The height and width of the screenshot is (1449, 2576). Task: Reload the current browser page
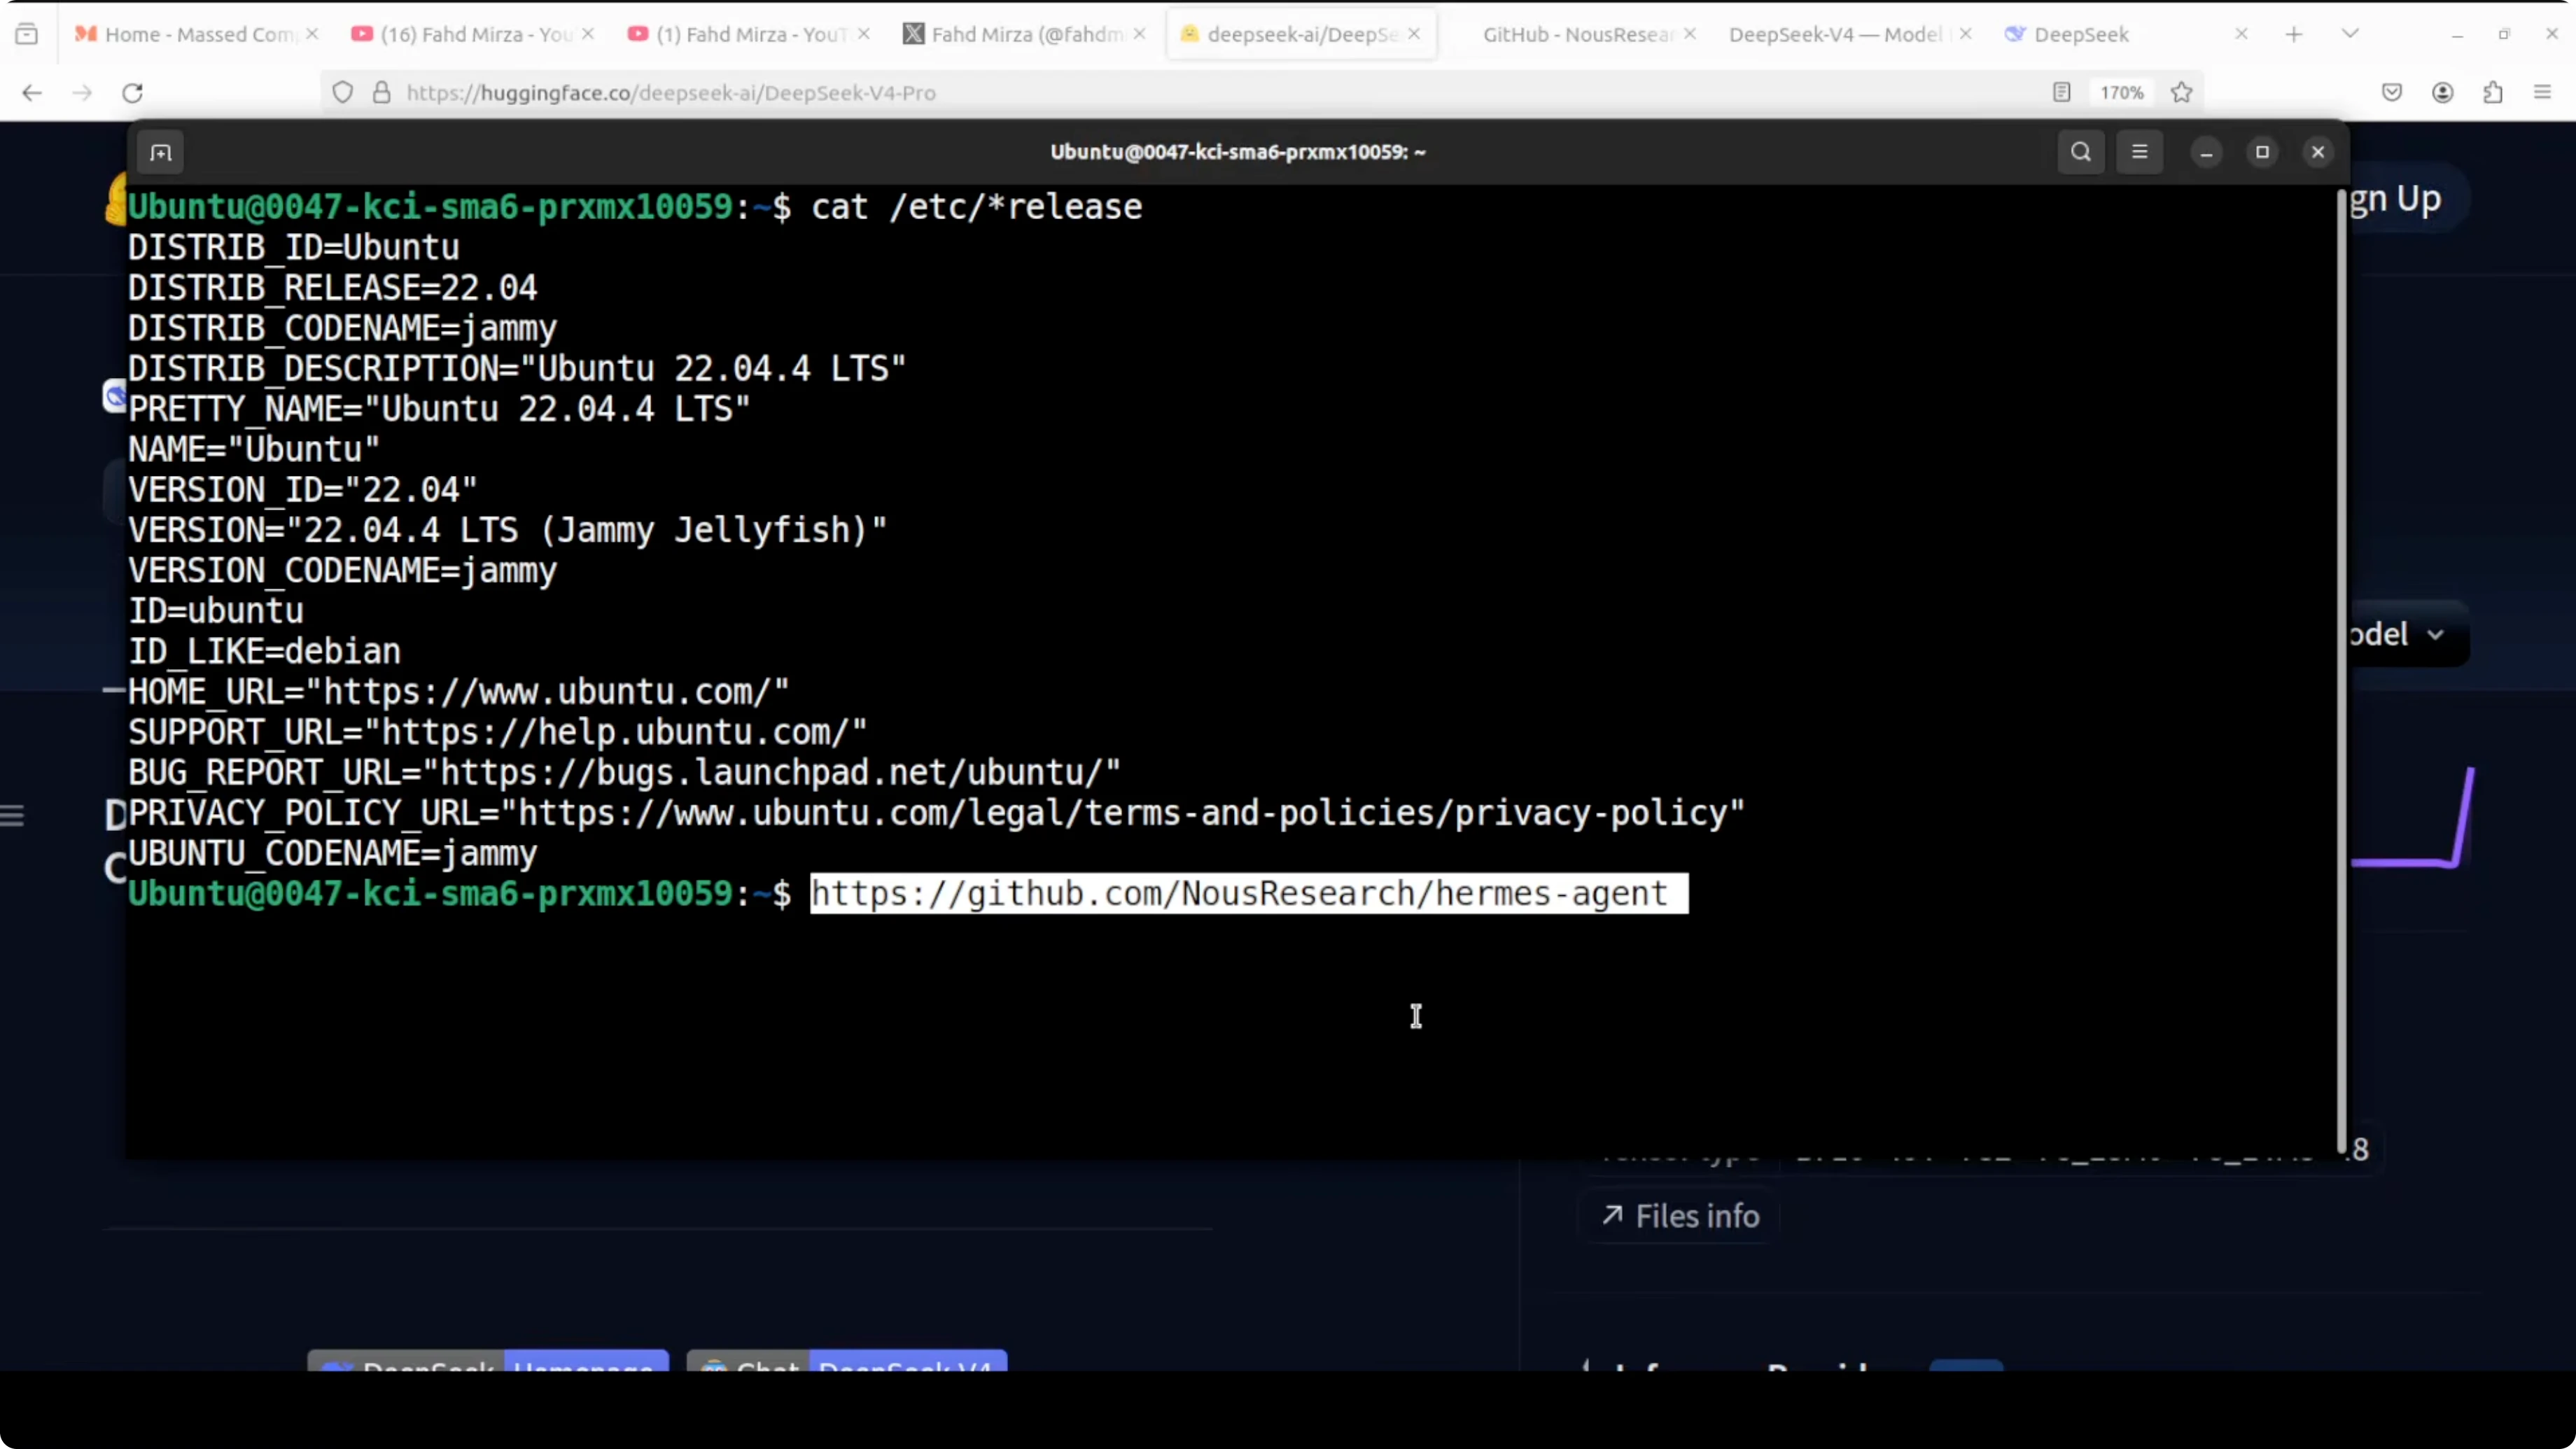tap(132, 93)
